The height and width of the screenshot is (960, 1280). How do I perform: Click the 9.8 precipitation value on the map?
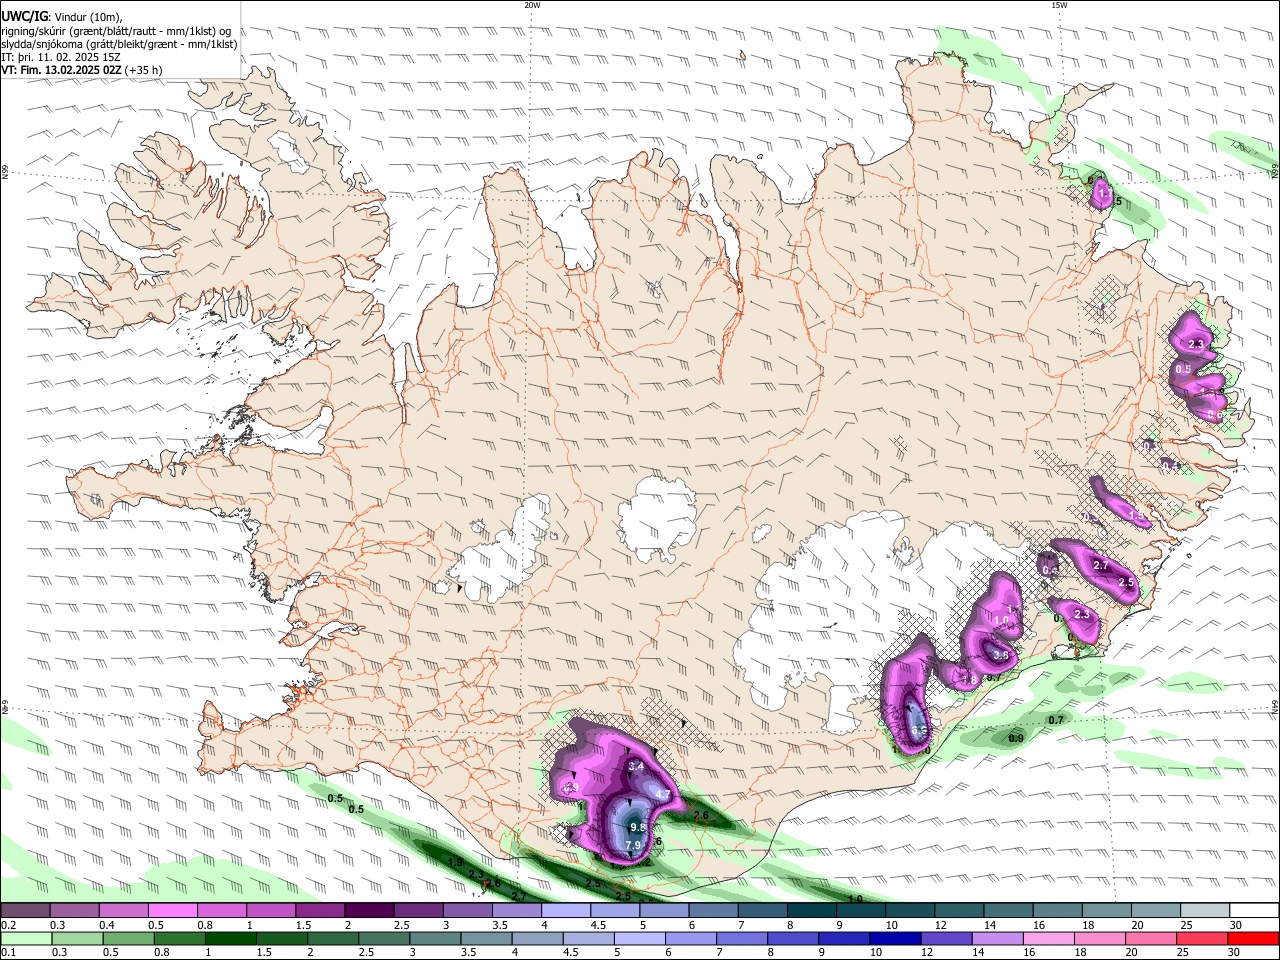click(639, 828)
